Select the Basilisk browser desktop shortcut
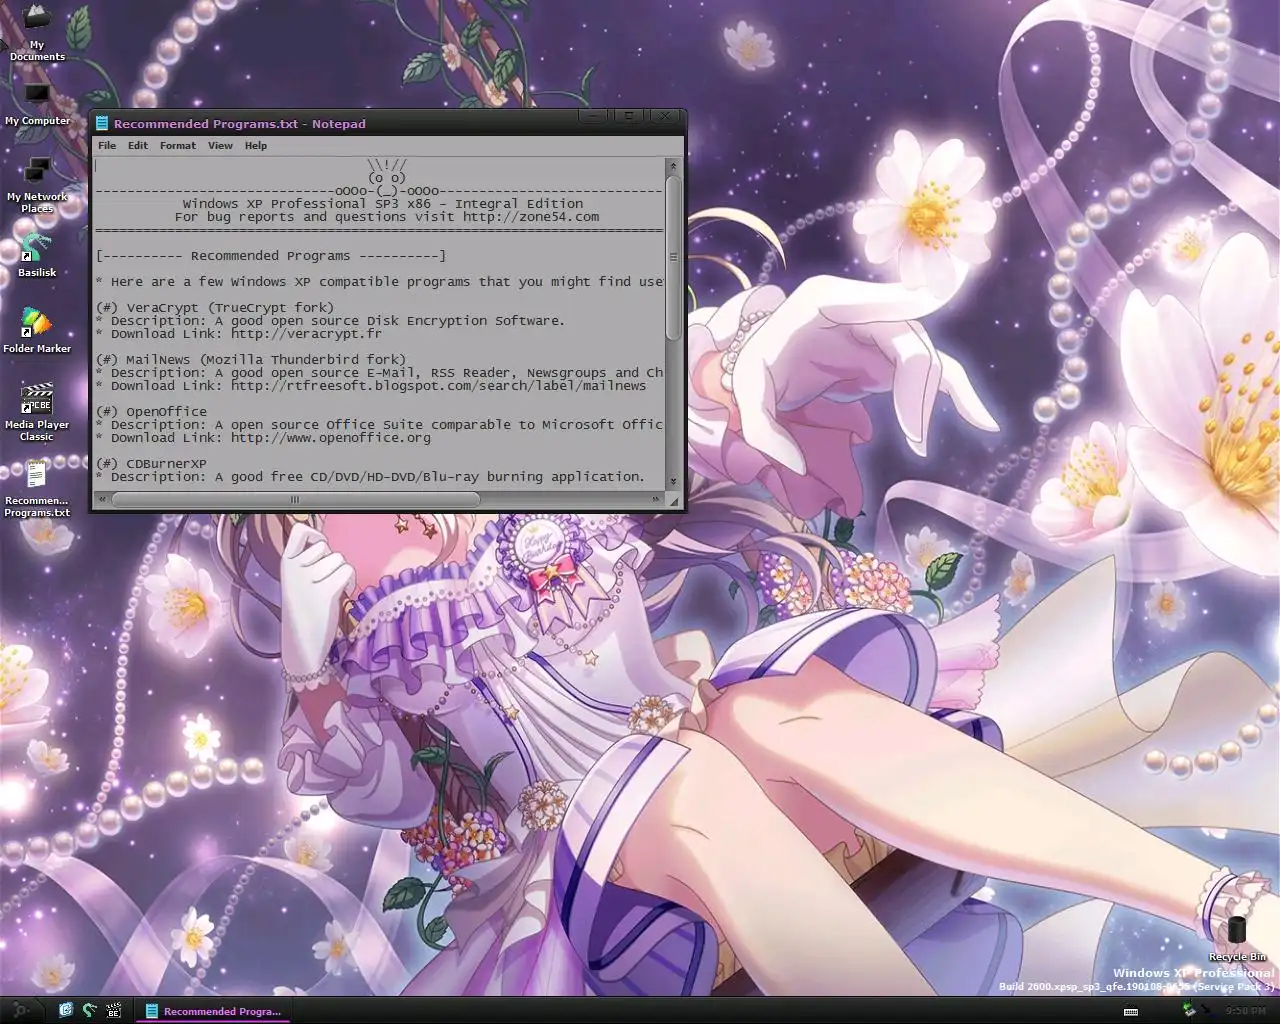This screenshot has width=1280, height=1024. coord(37,255)
